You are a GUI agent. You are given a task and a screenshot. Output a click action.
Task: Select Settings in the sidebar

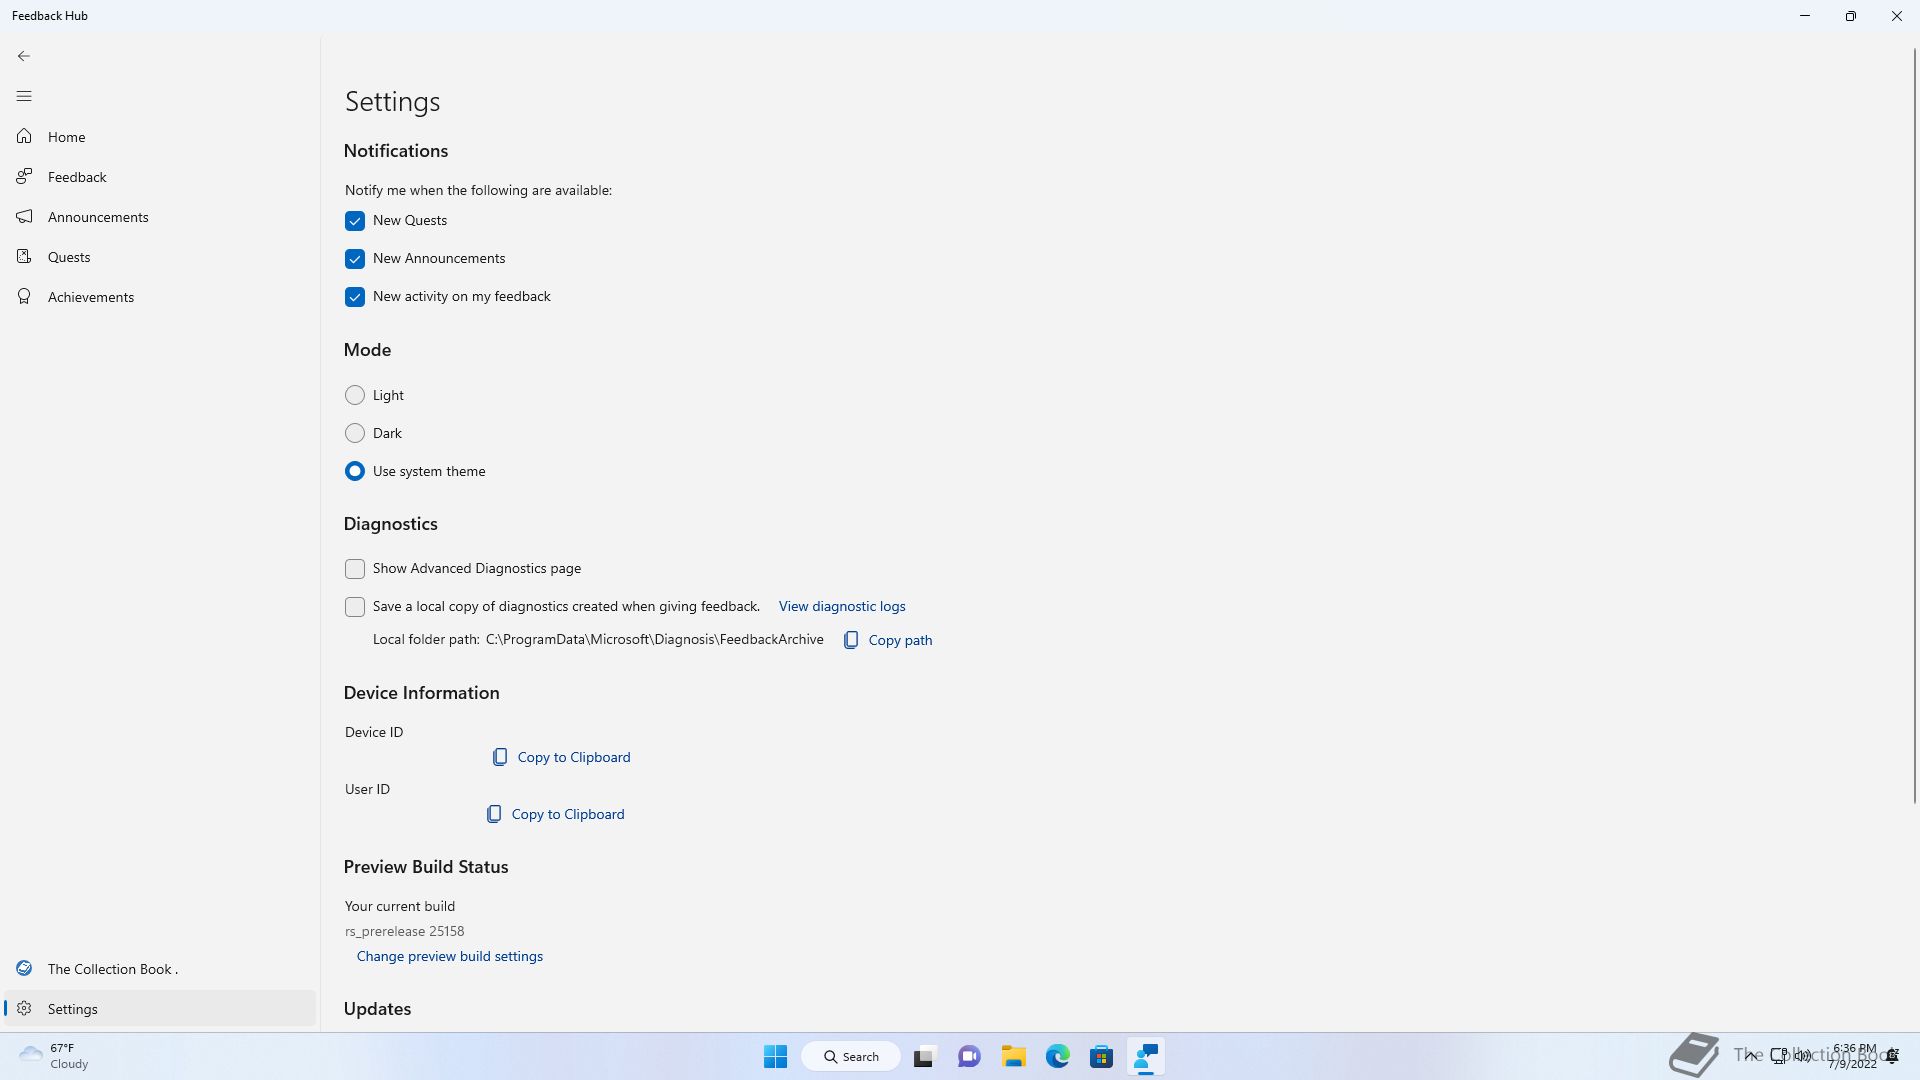tap(160, 1009)
